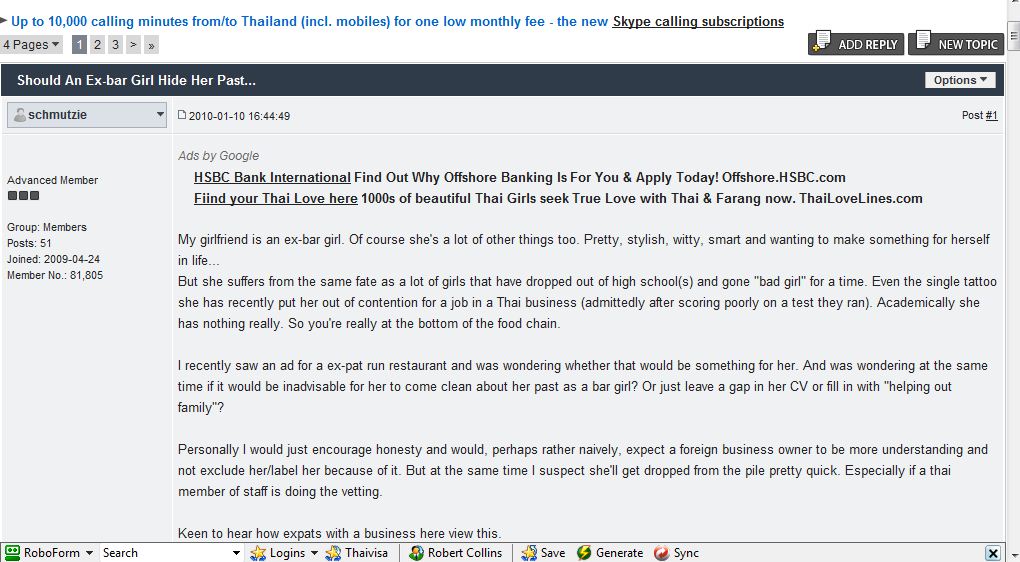Close the RoboForm toolbar

click(x=992, y=553)
